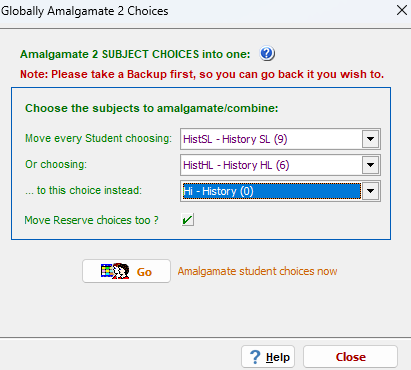Start amalgamation with the Go button

pyautogui.click(x=126, y=271)
